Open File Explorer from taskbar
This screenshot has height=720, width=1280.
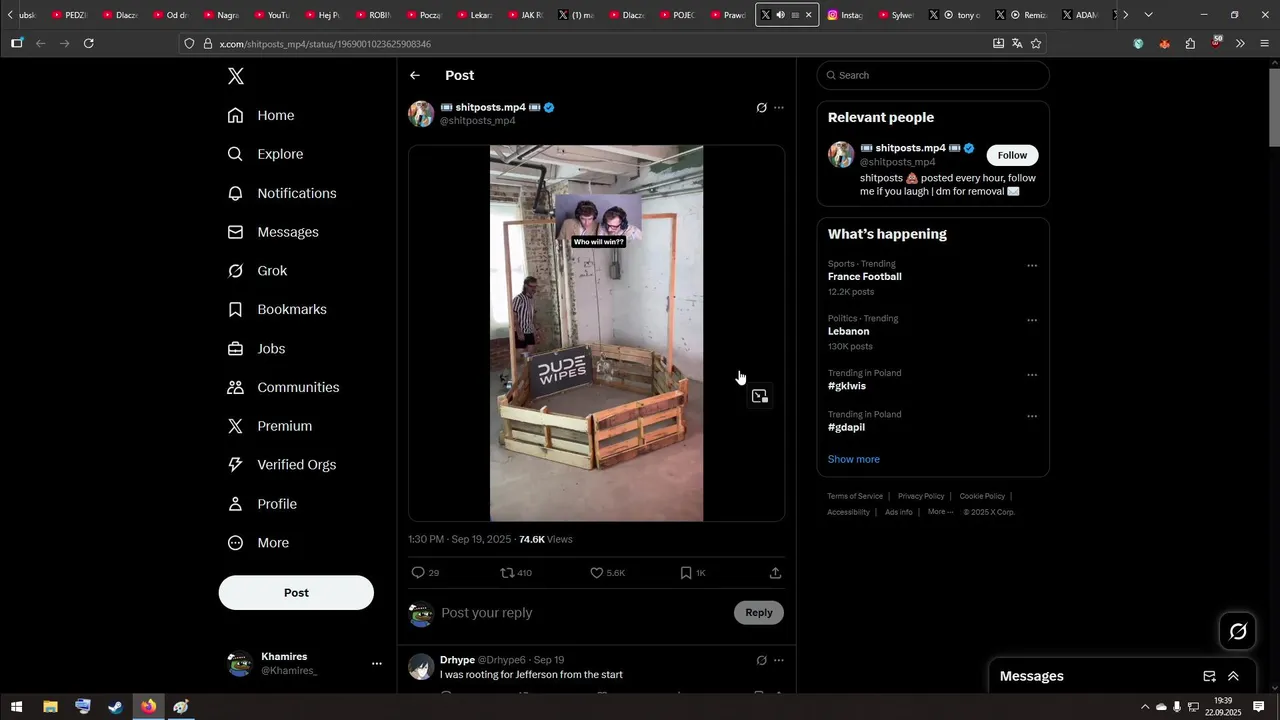click(50, 707)
